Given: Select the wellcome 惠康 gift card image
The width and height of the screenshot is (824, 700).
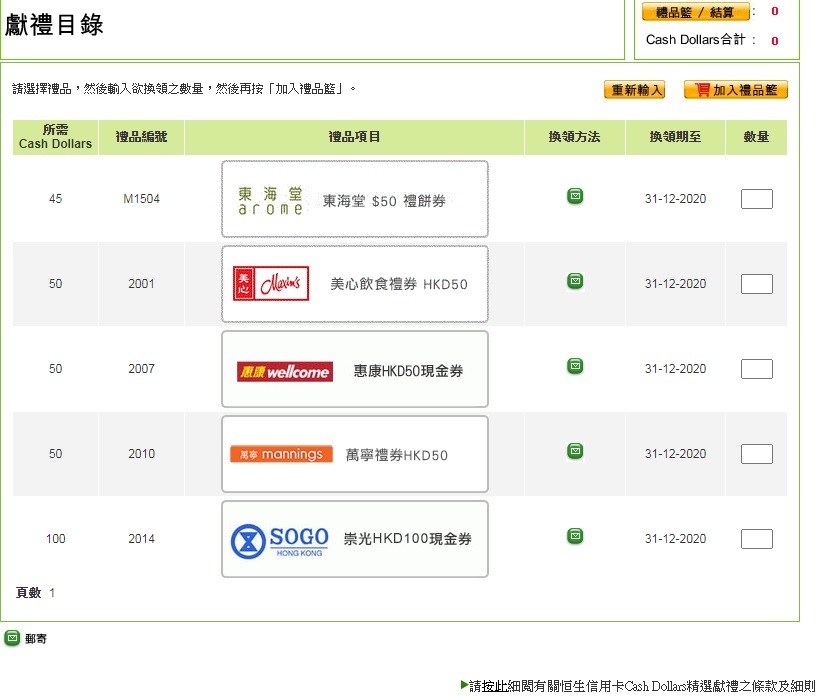Looking at the screenshot, I should 355,369.
